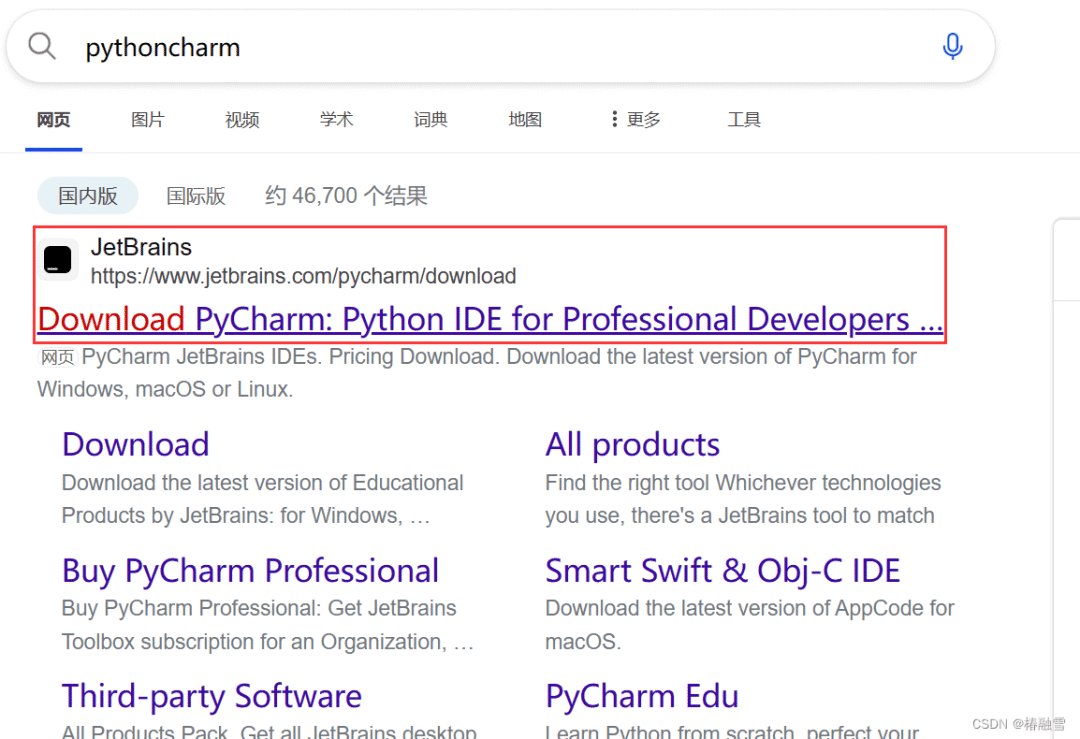Open the 词典 tab
The image size is (1080, 739).
tap(430, 119)
